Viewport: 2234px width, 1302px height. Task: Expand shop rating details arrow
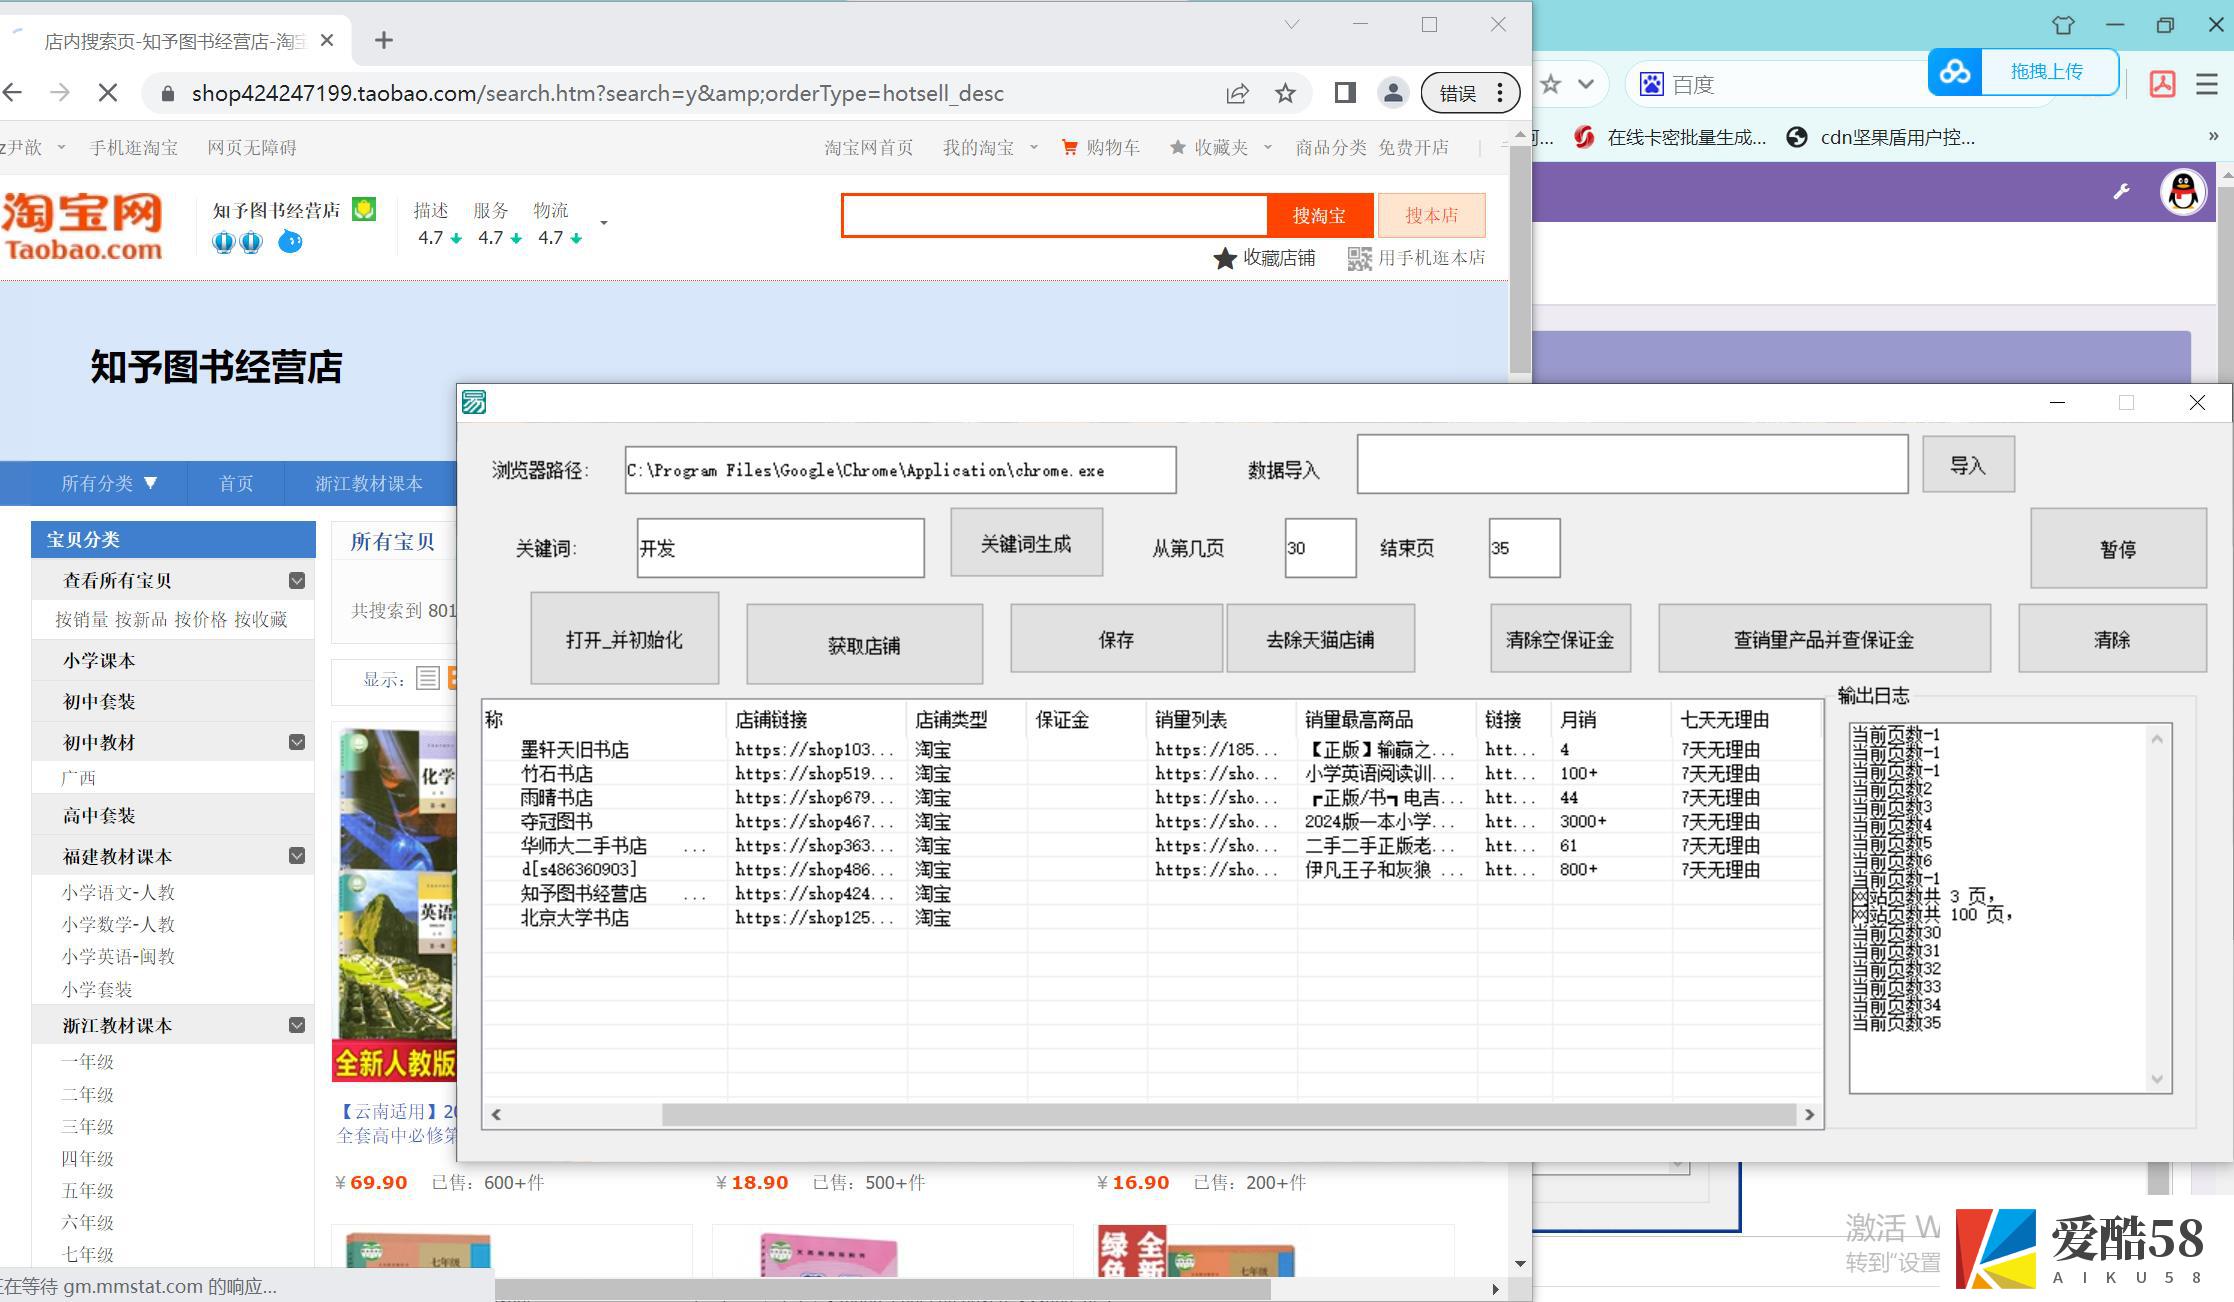point(603,223)
